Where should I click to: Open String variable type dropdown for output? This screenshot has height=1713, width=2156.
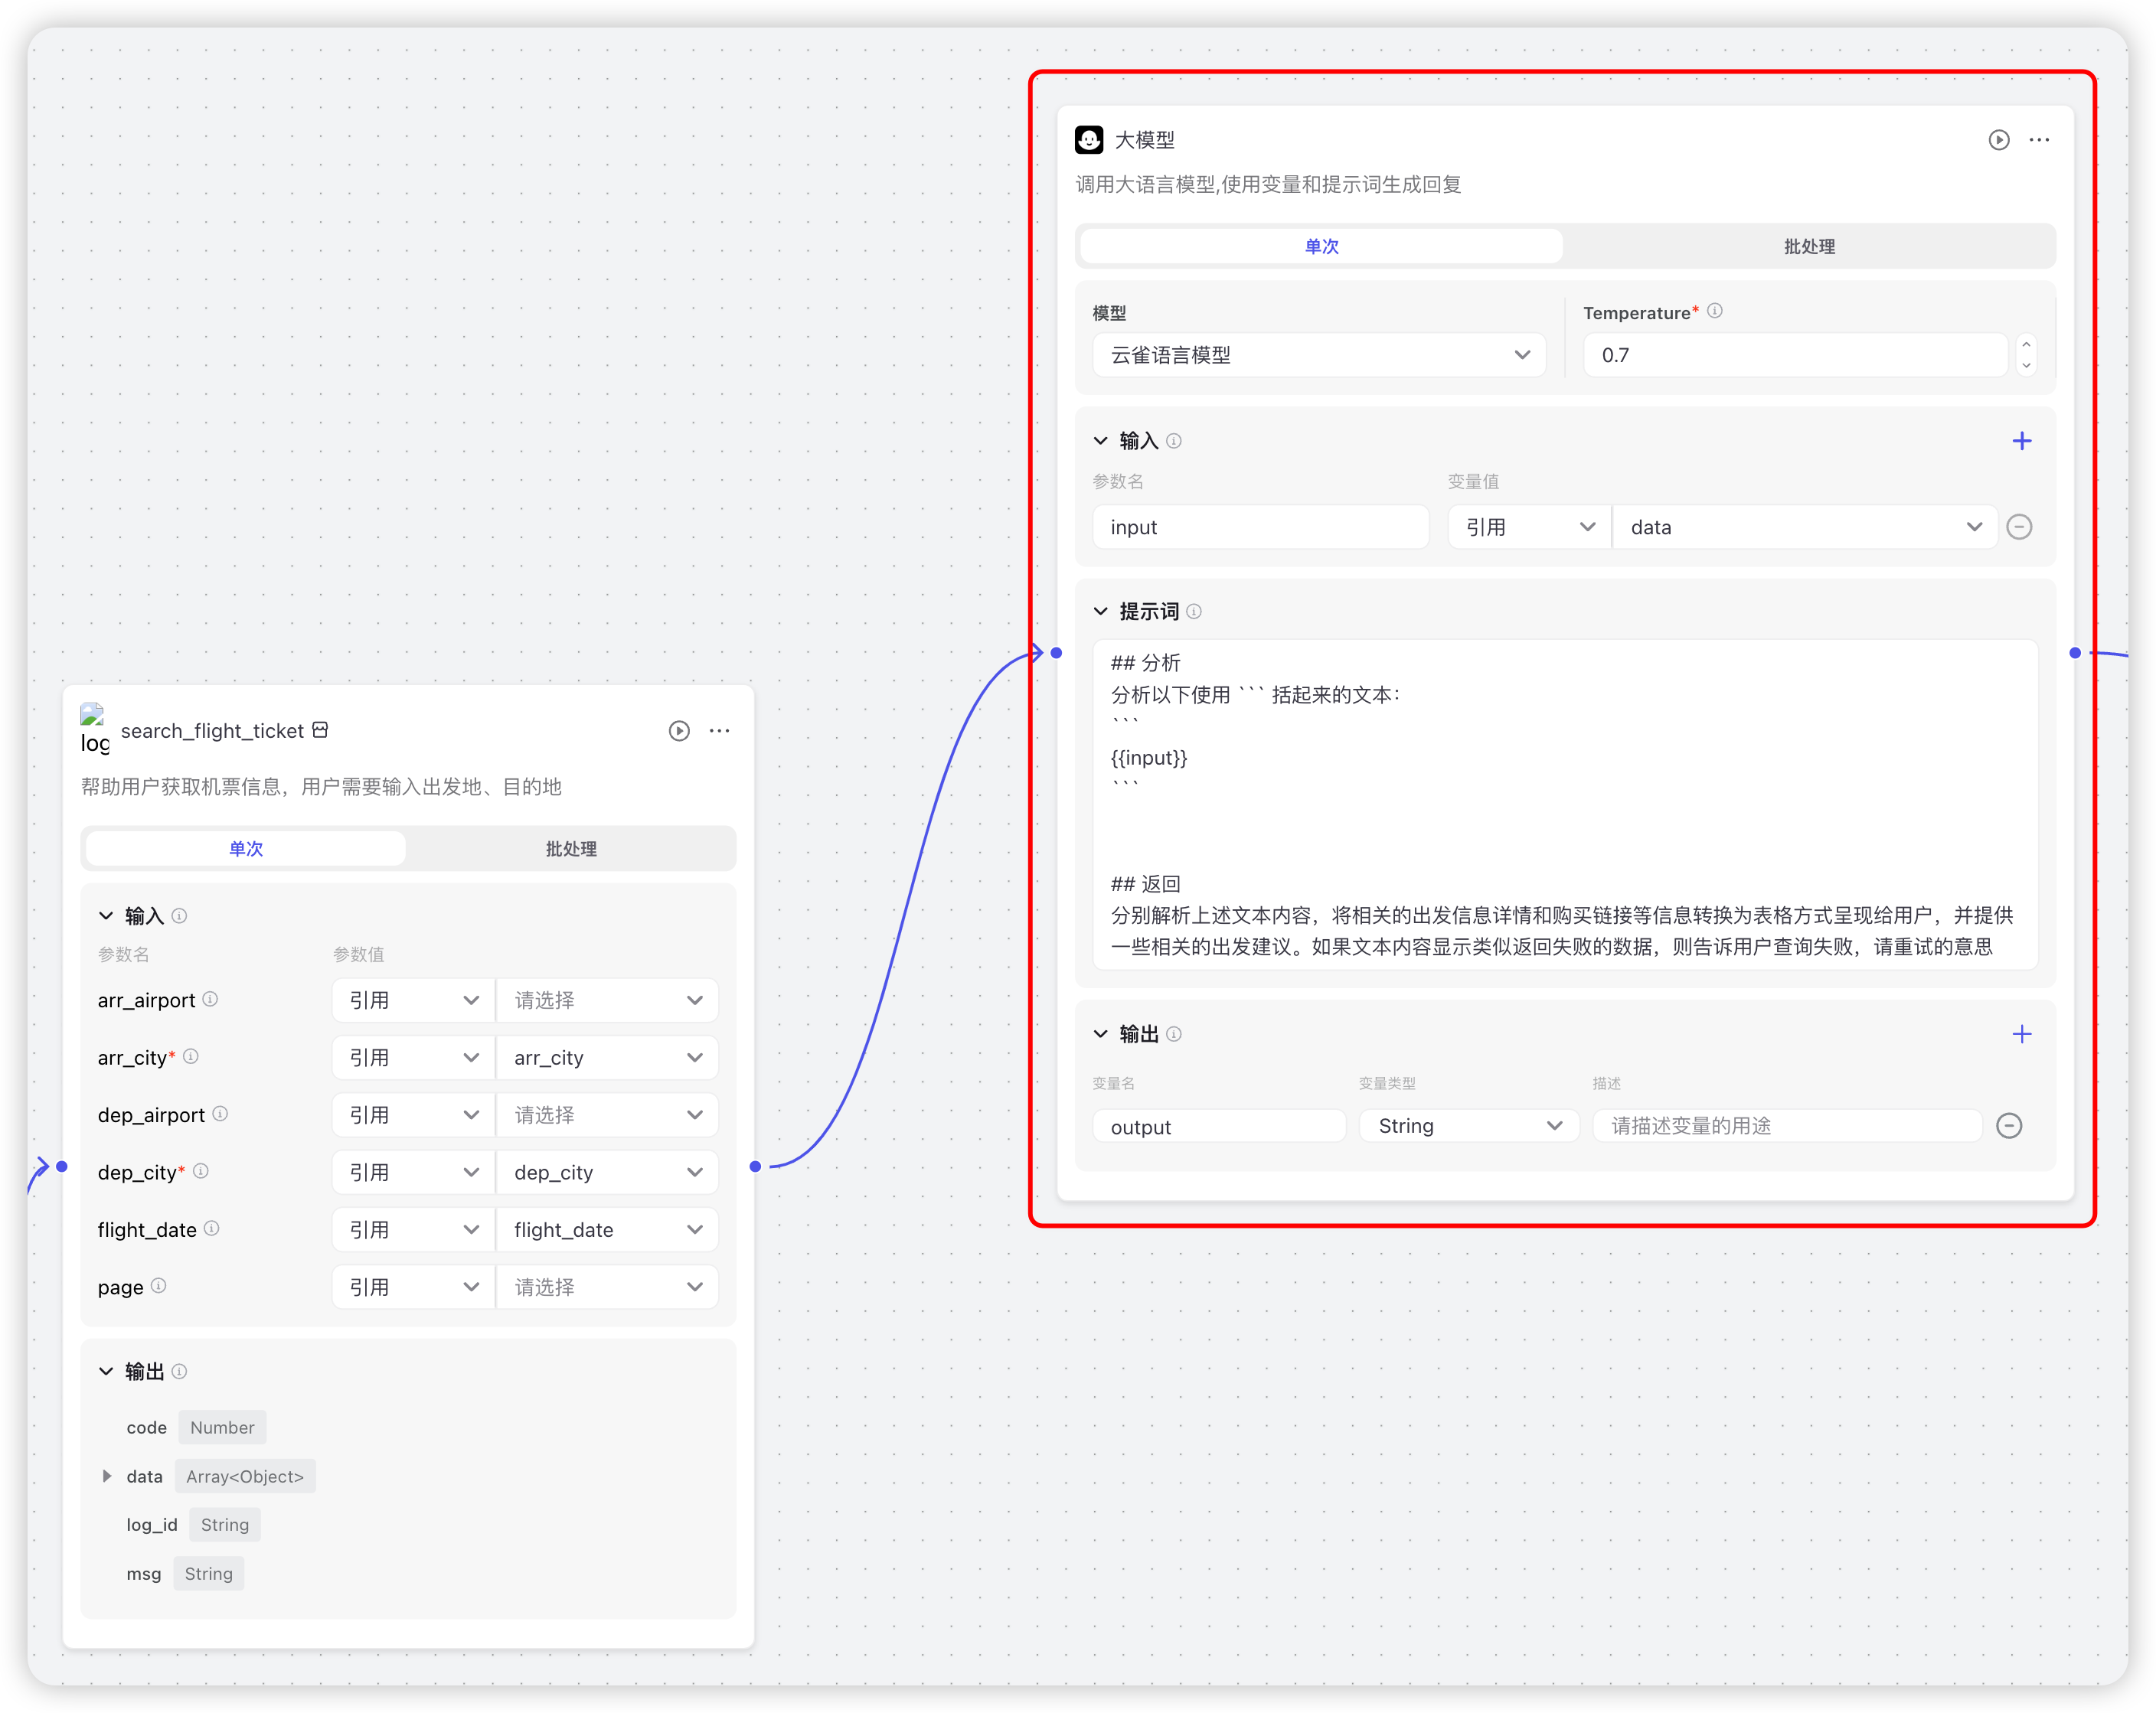coord(1469,1126)
